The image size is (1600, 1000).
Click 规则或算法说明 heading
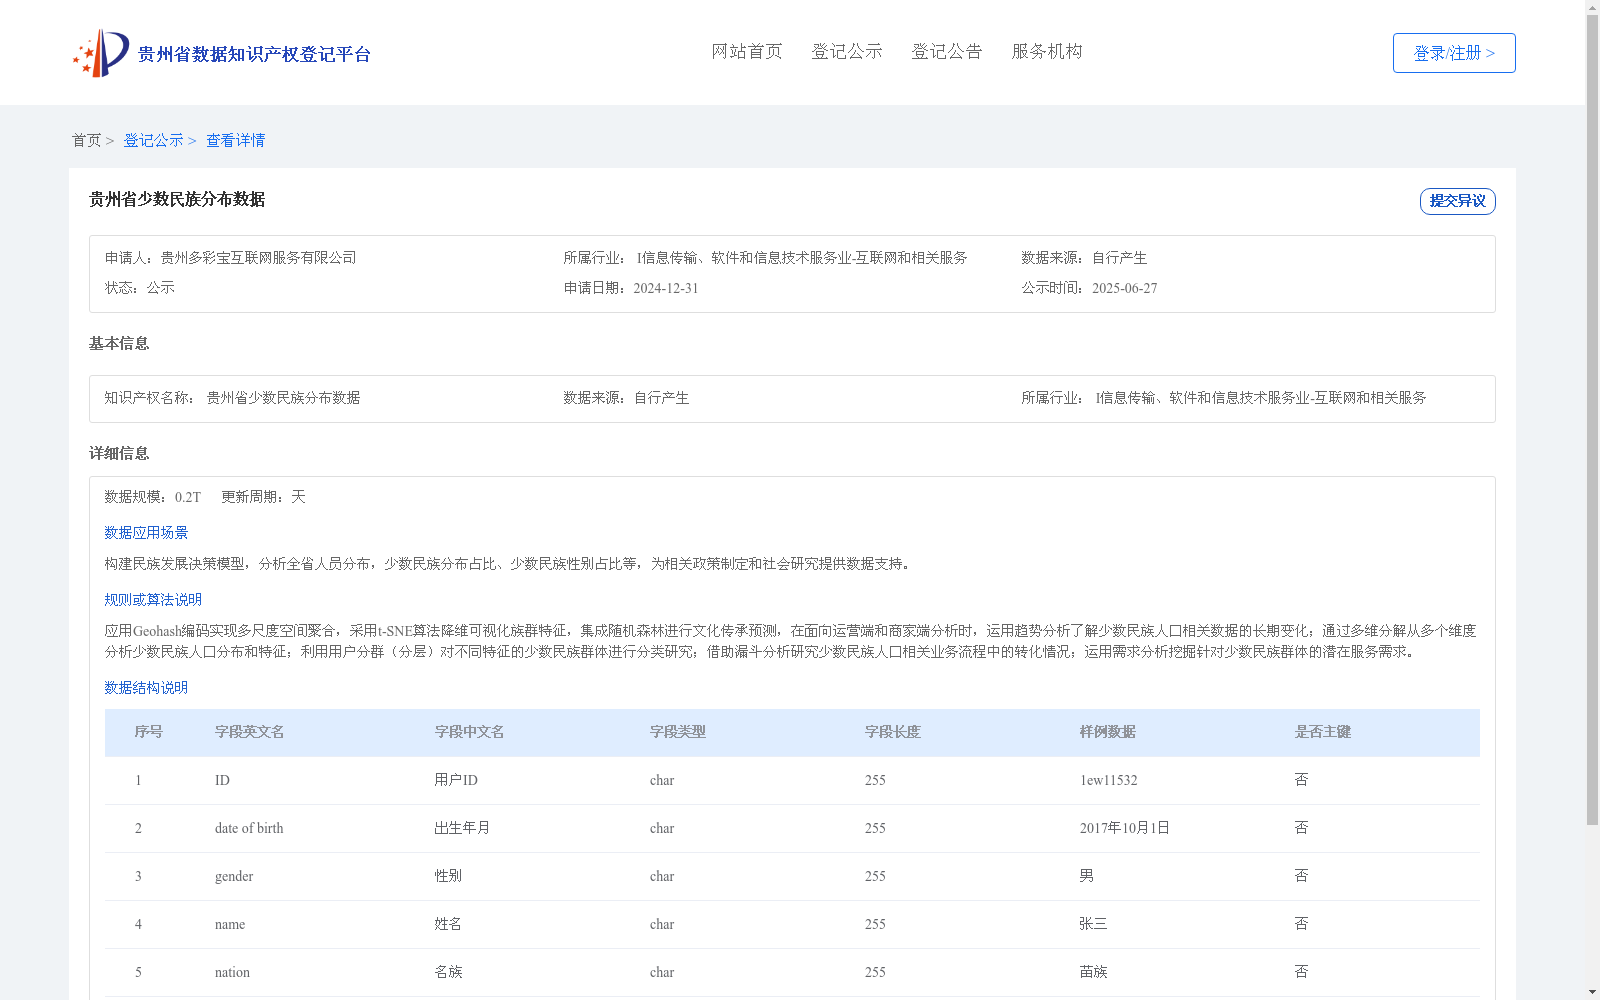coord(153,600)
